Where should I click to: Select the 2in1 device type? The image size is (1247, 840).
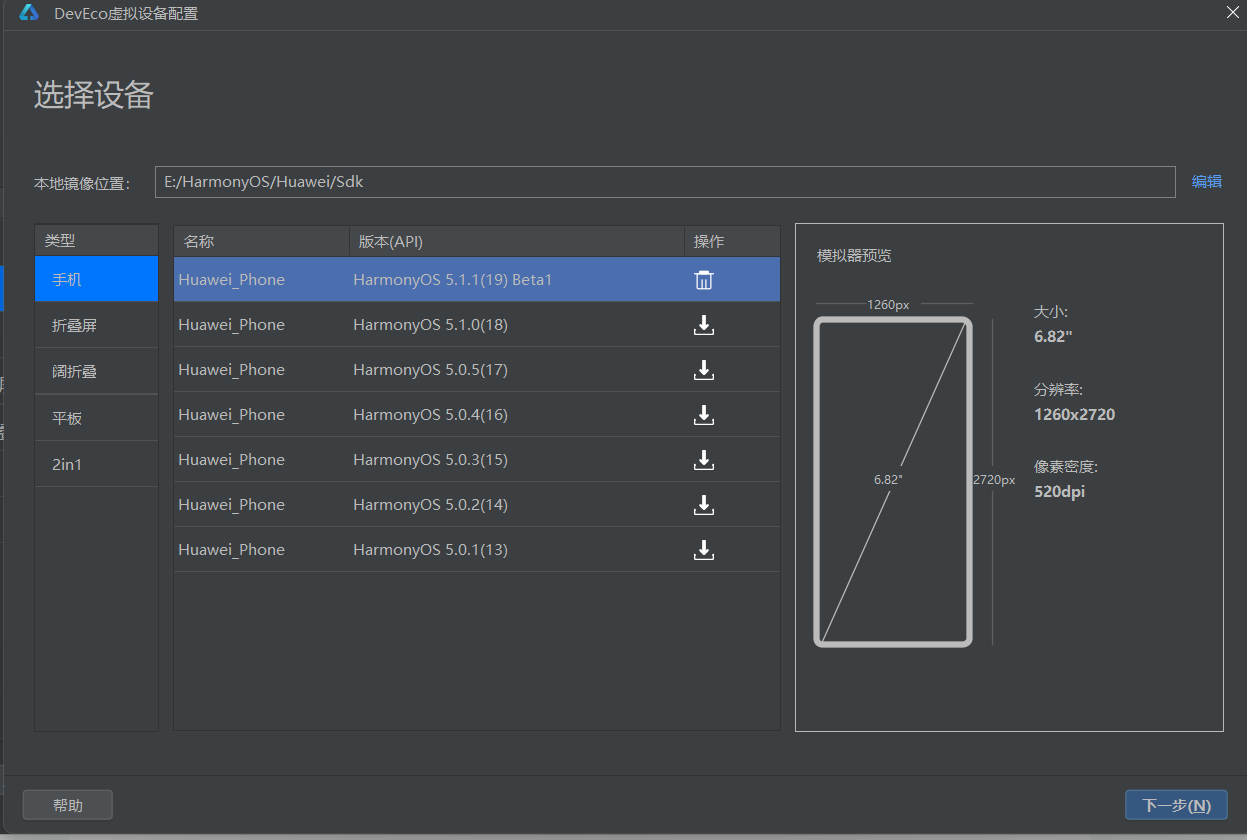pos(96,464)
